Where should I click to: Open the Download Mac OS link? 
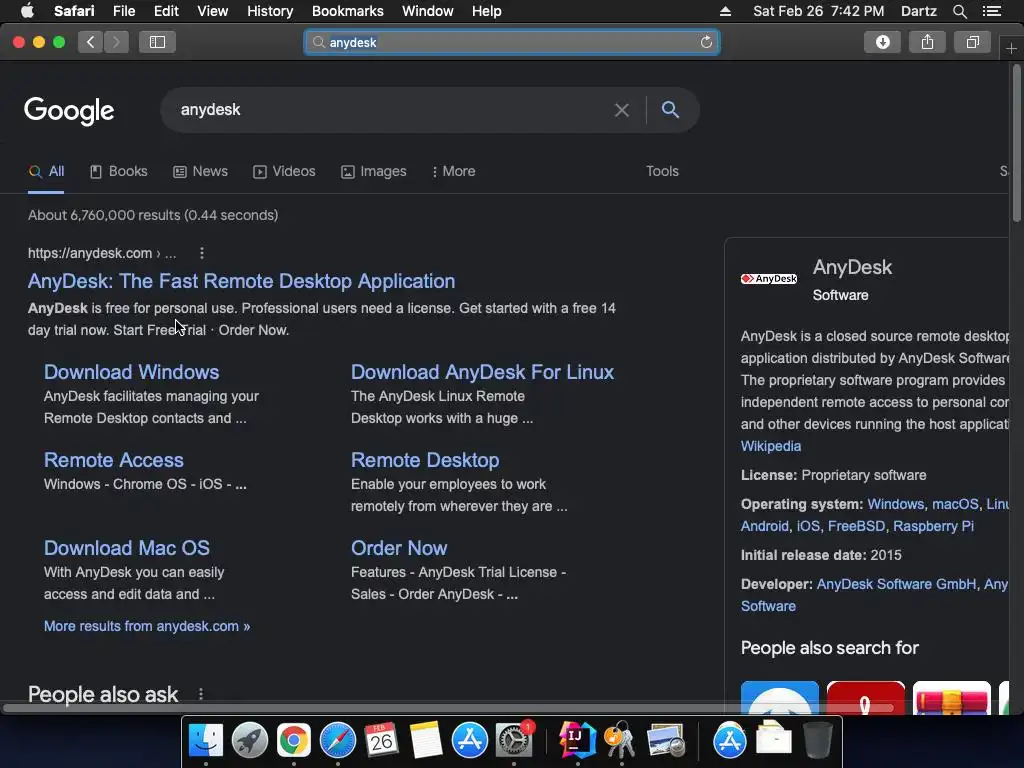[x=127, y=548]
